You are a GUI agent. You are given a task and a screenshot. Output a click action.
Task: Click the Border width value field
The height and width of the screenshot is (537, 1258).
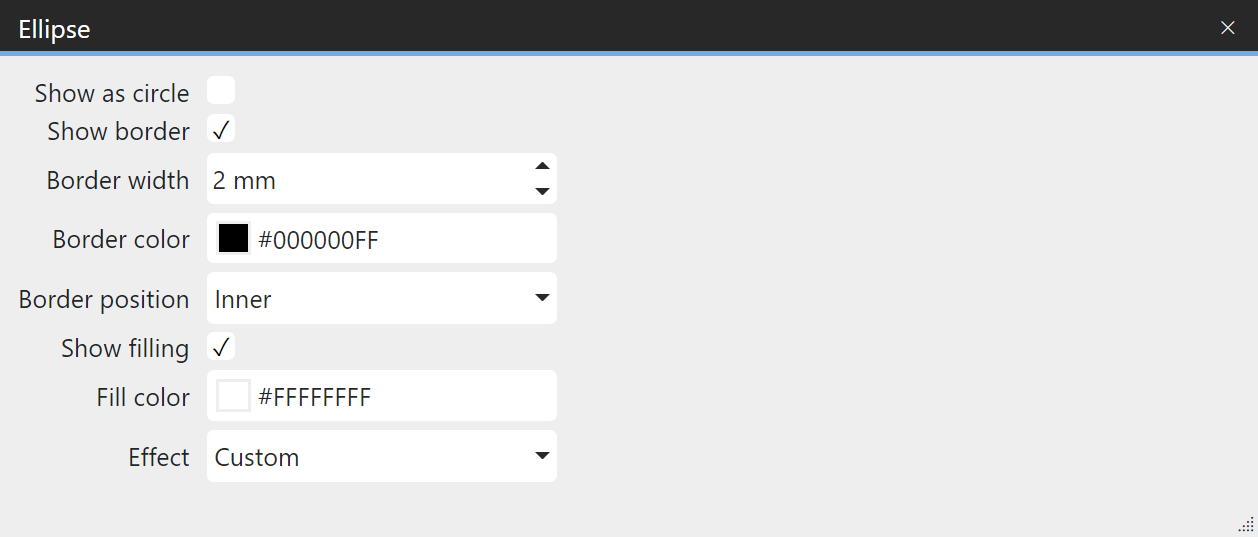(x=360, y=180)
